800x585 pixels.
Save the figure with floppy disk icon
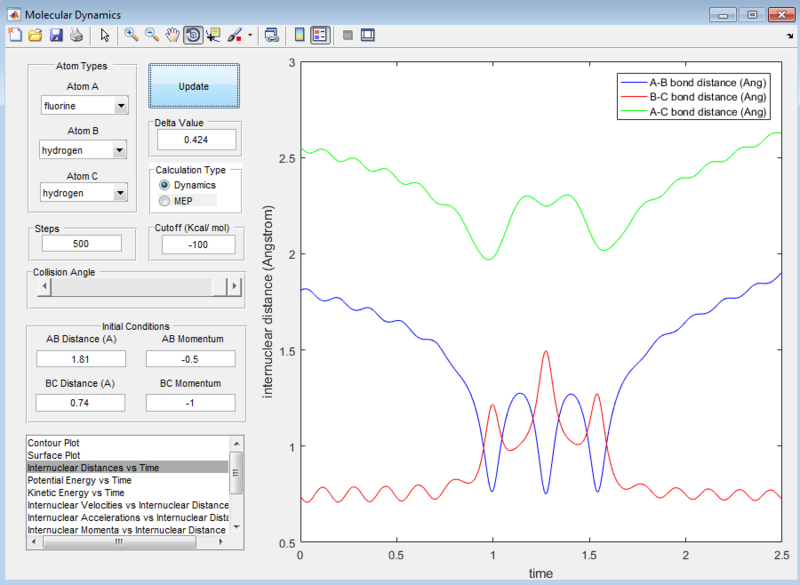tap(56, 35)
